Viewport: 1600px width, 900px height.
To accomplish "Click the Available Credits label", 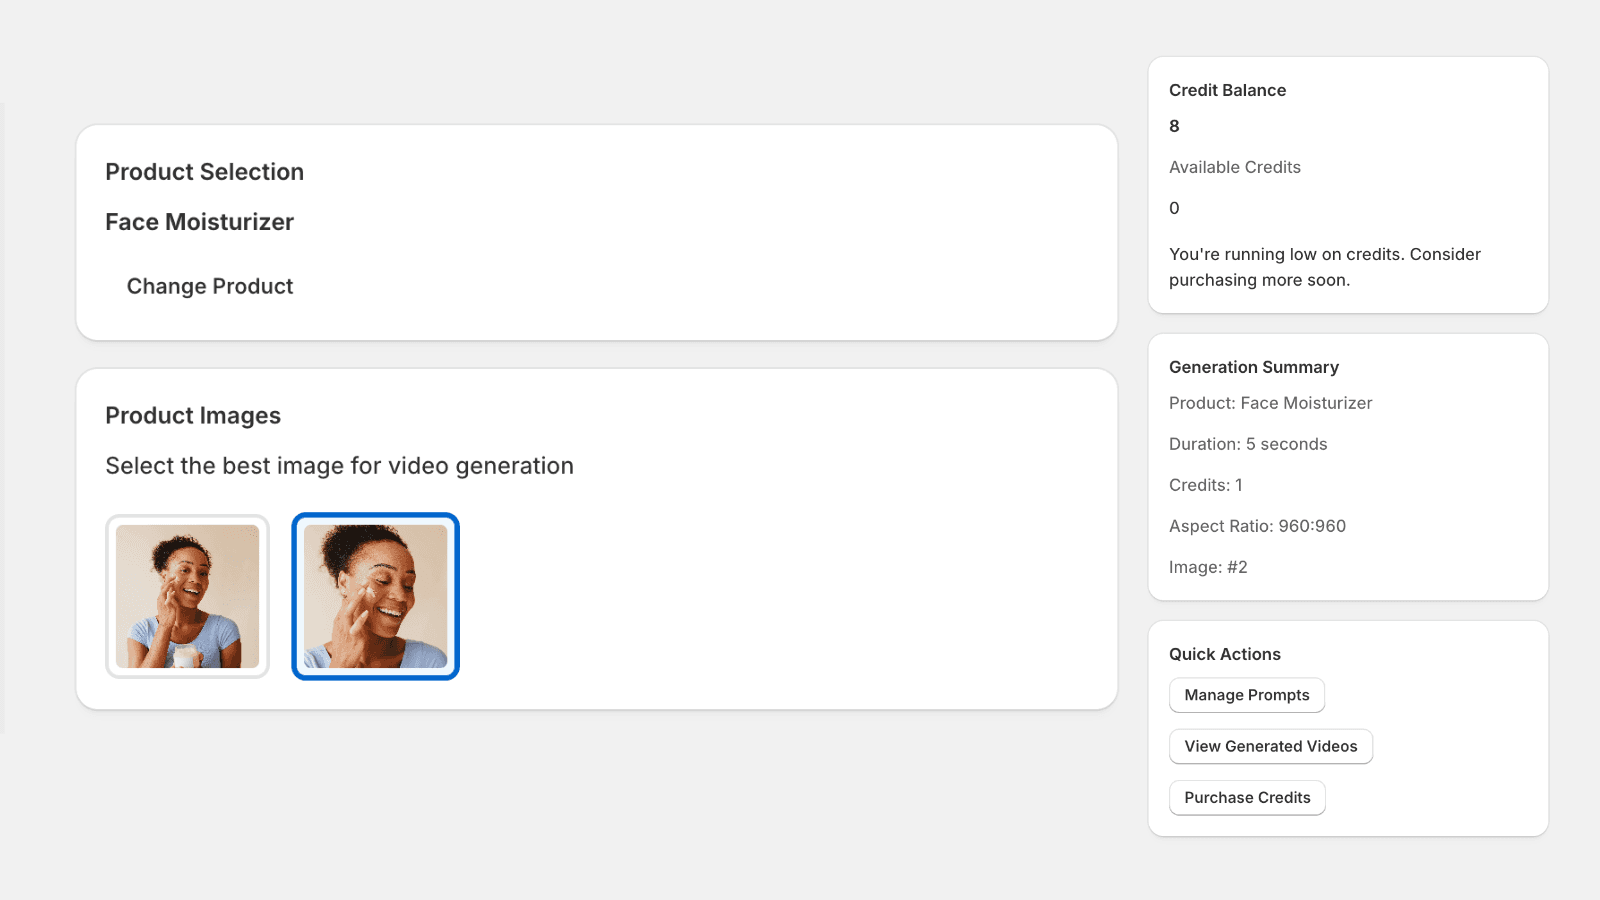I will pyautogui.click(x=1235, y=167).
